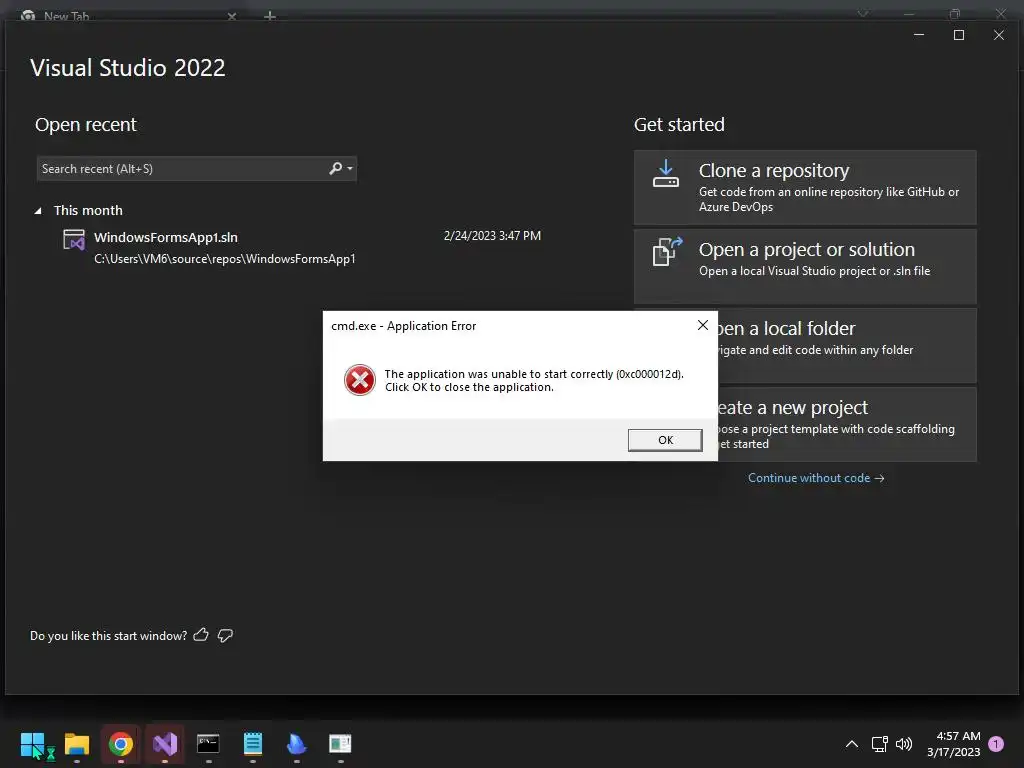
Task: Choose Clone a repository
Action: click(x=805, y=187)
